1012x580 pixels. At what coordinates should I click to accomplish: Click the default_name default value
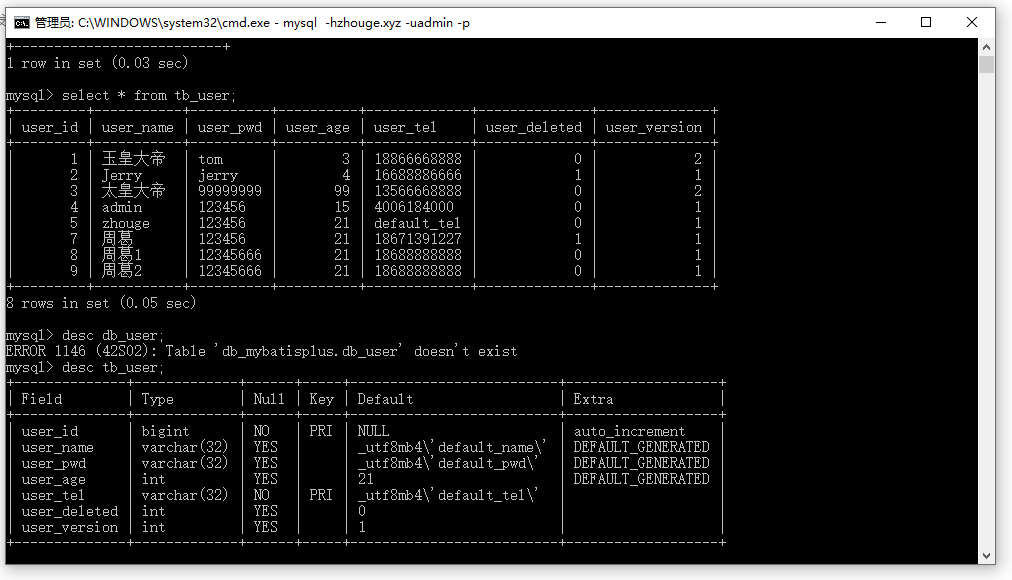tap(452, 447)
